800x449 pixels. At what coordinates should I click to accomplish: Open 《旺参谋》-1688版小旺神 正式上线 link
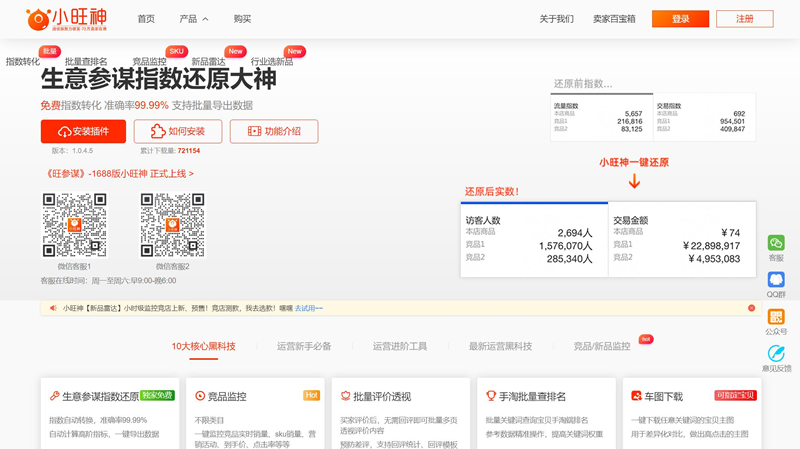(119, 173)
